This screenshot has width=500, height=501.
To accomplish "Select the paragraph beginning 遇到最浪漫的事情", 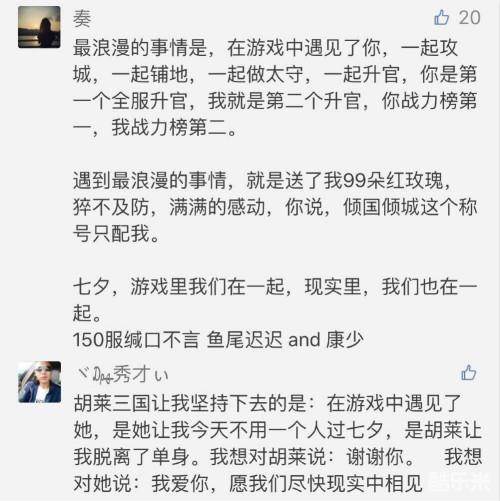I will point(275,207).
